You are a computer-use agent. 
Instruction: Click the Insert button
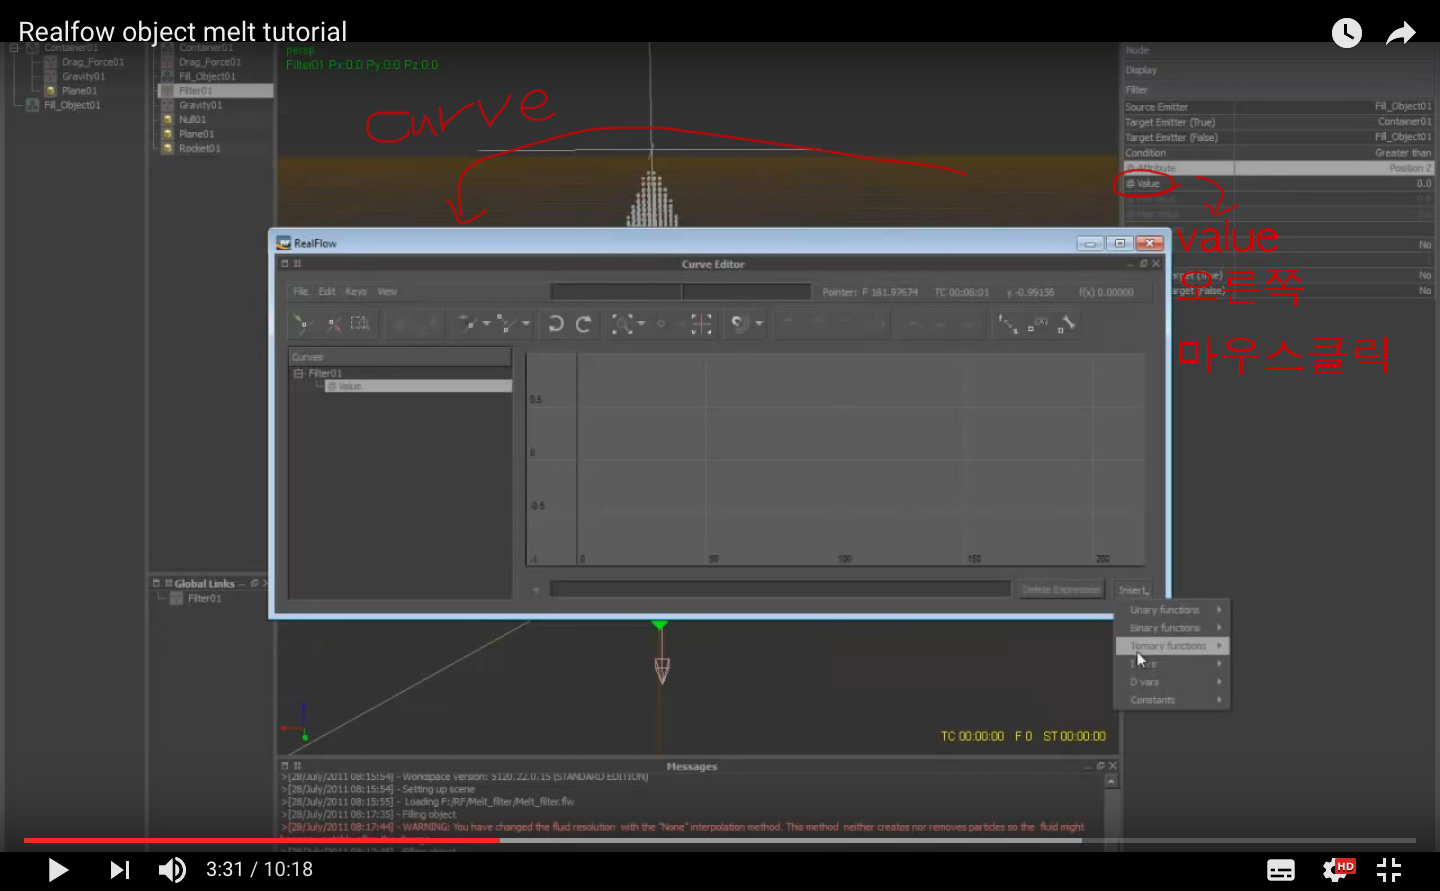pyautogui.click(x=1133, y=590)
